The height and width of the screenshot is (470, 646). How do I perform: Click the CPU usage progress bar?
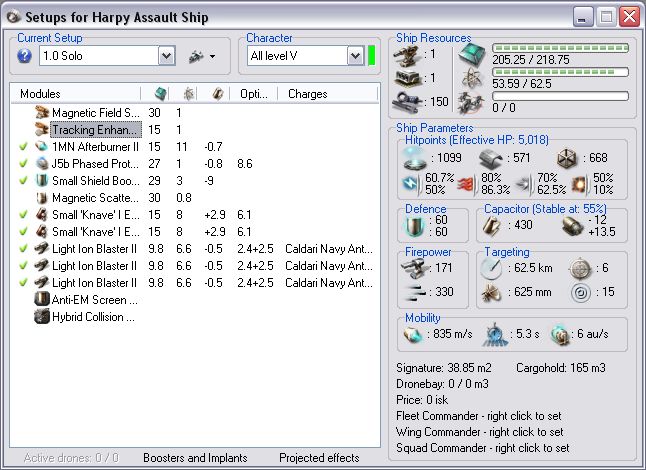560,48
